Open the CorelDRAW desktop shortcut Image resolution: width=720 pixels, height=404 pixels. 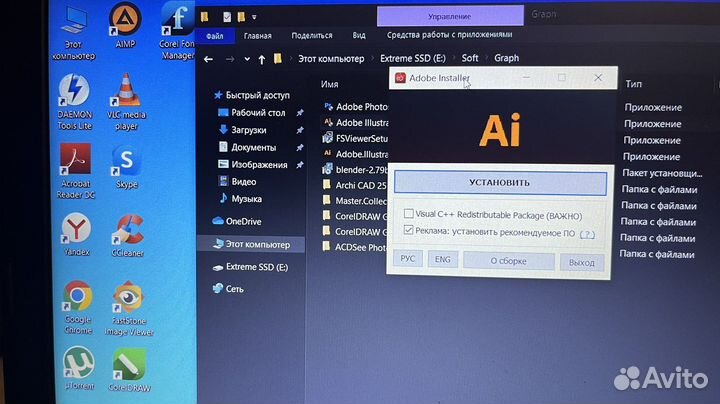[x=129, y=370]
